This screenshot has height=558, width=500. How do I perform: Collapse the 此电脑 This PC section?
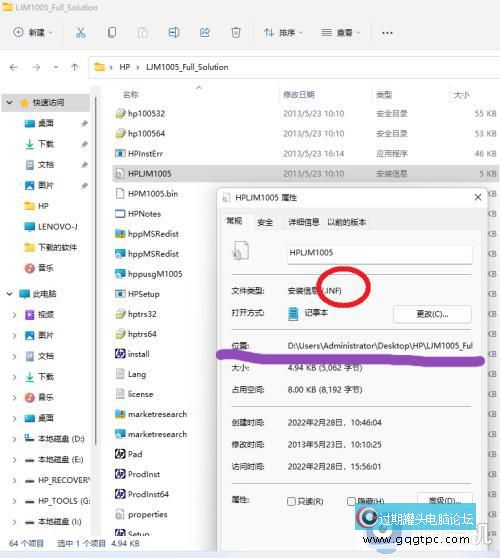(x=10, y=294)
